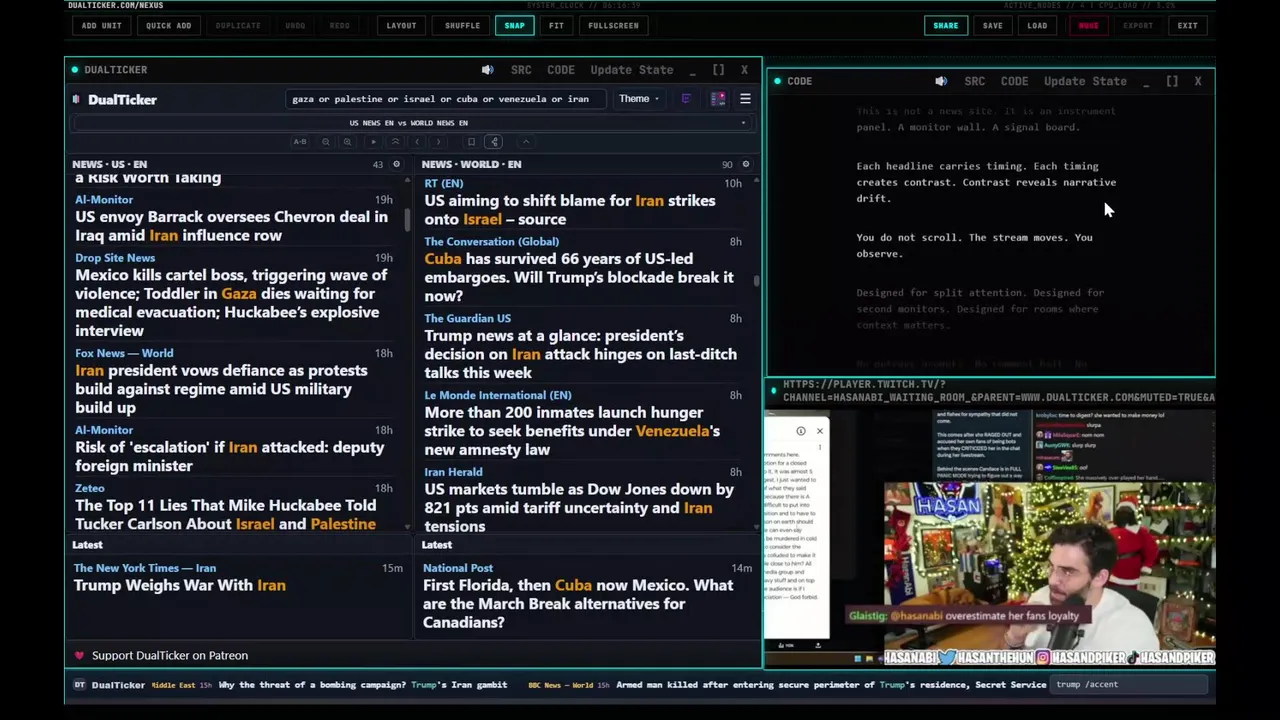The width and height of the screenshot is (1280, 720).
Task: Click the play button in ticker toolbar
Action: coord(373,142)
